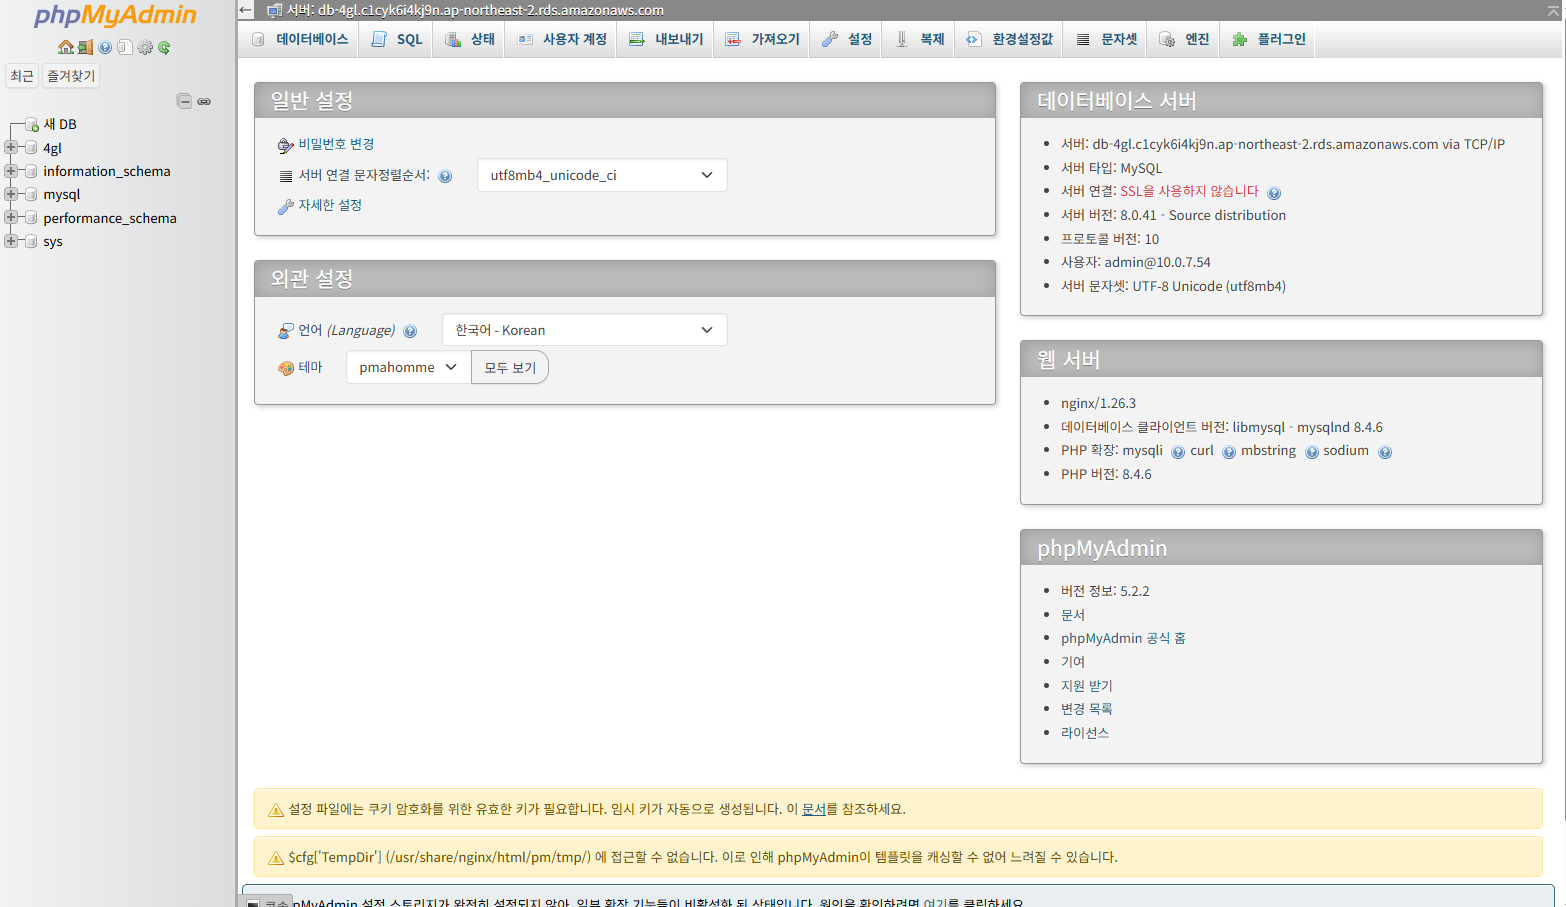
Task: Click the collapse navigation arrow at top left
Action: [246, 10]
